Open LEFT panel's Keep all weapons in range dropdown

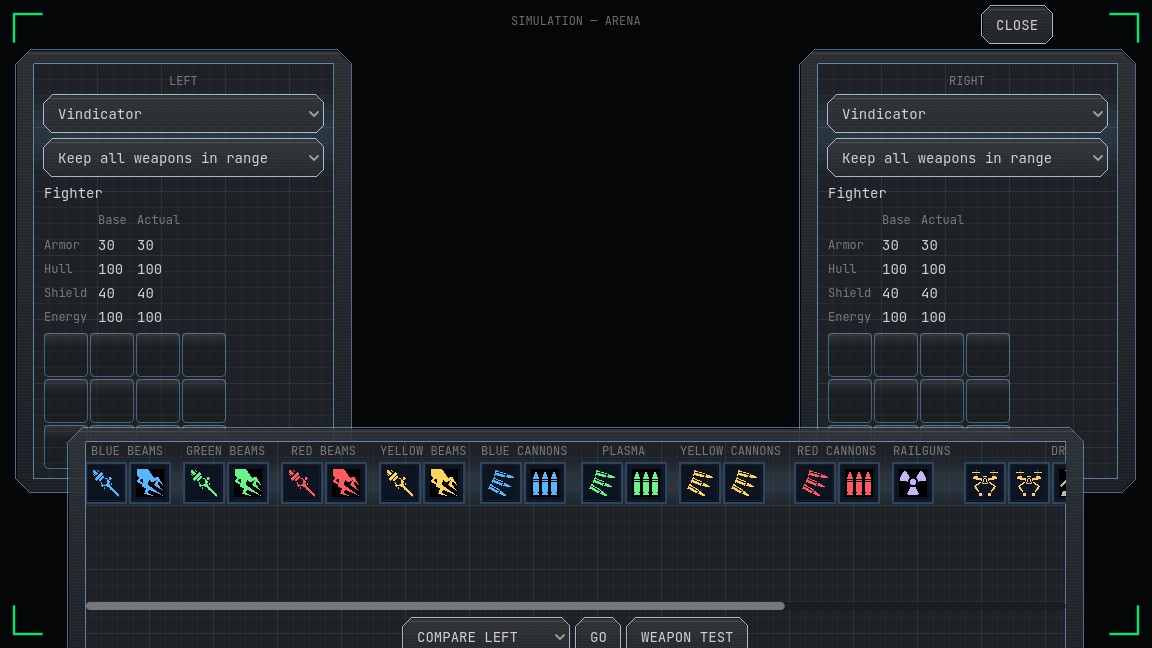(x=184, y=158)
